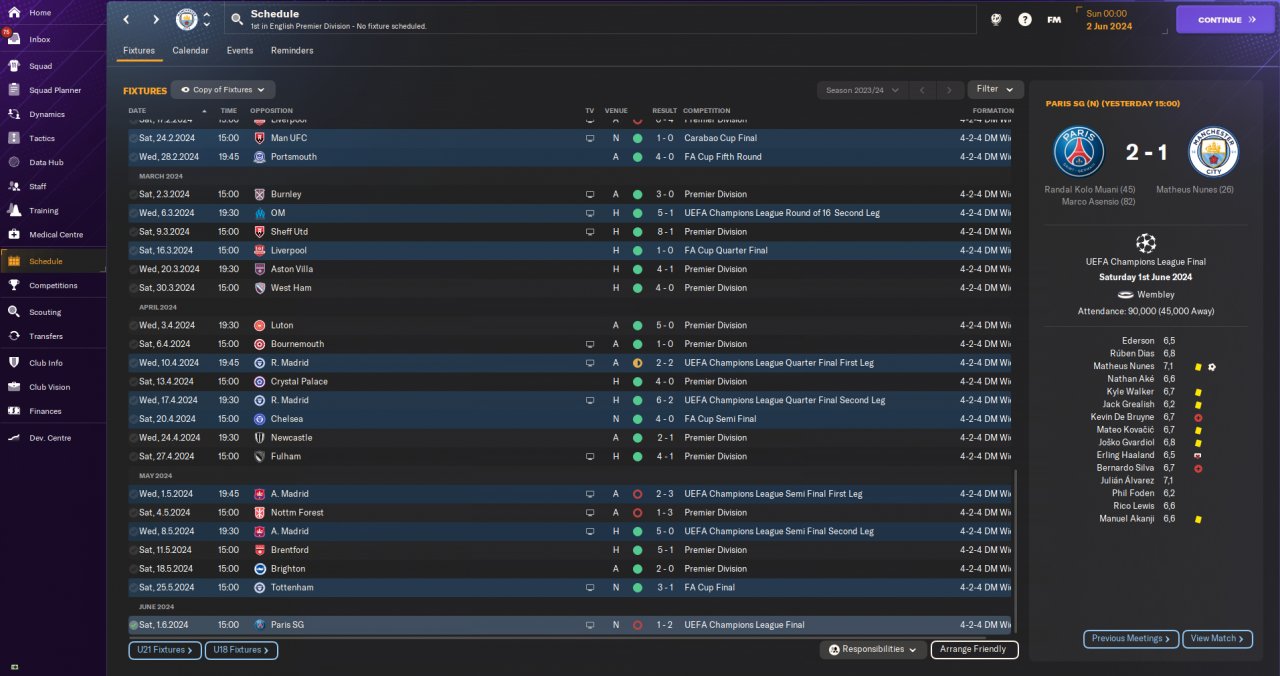Click the Schedule search field
Image resolution: width=1280 pixels, height=676 pixels.
point(600,19)
